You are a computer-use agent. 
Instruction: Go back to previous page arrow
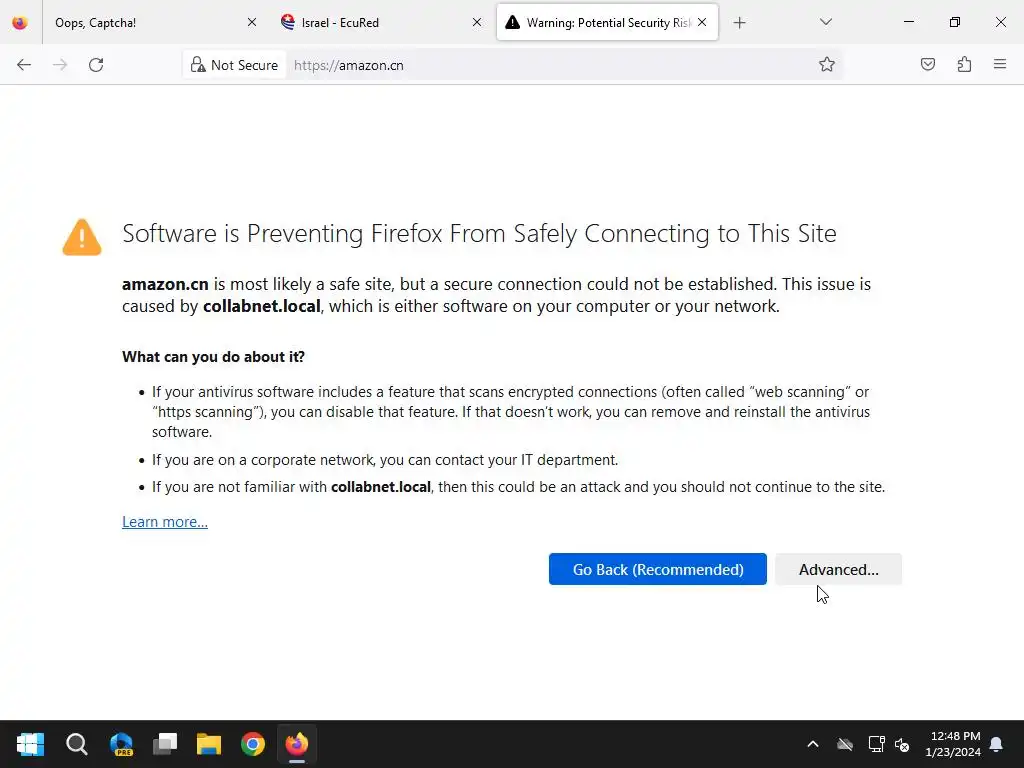coord(24,65)
